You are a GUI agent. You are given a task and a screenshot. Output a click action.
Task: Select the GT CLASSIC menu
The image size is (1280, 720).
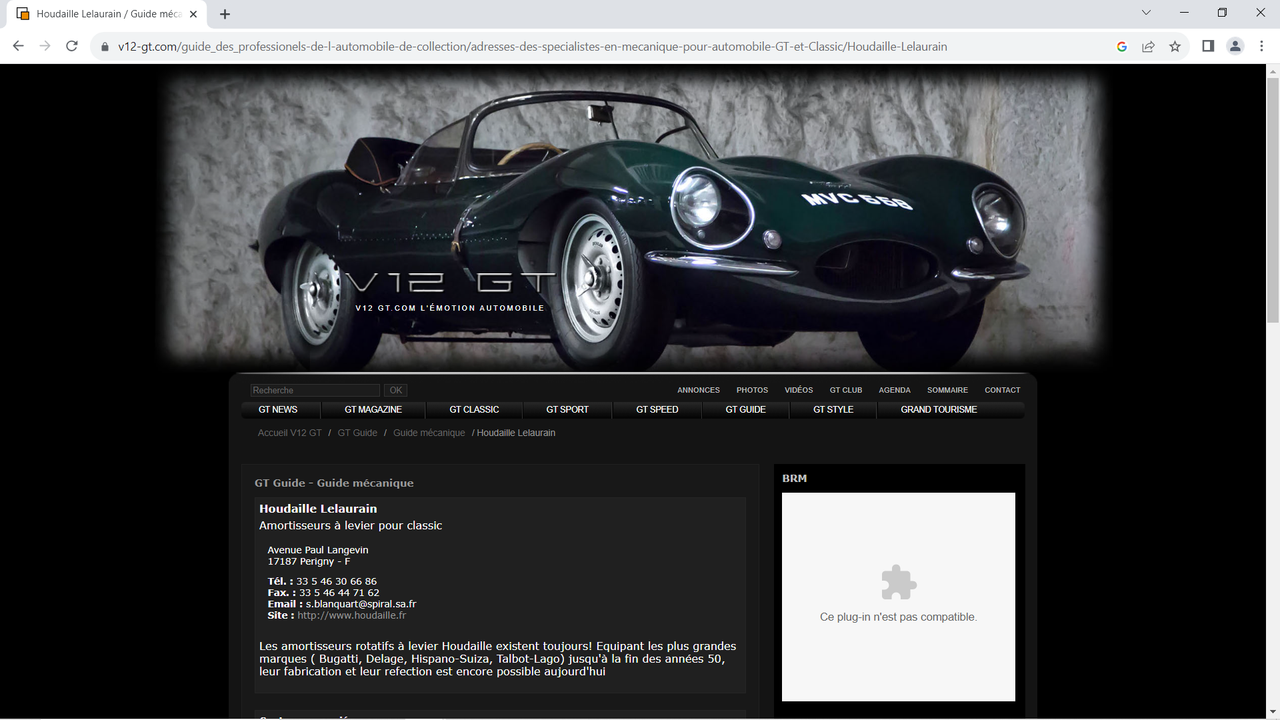[474, 410]
